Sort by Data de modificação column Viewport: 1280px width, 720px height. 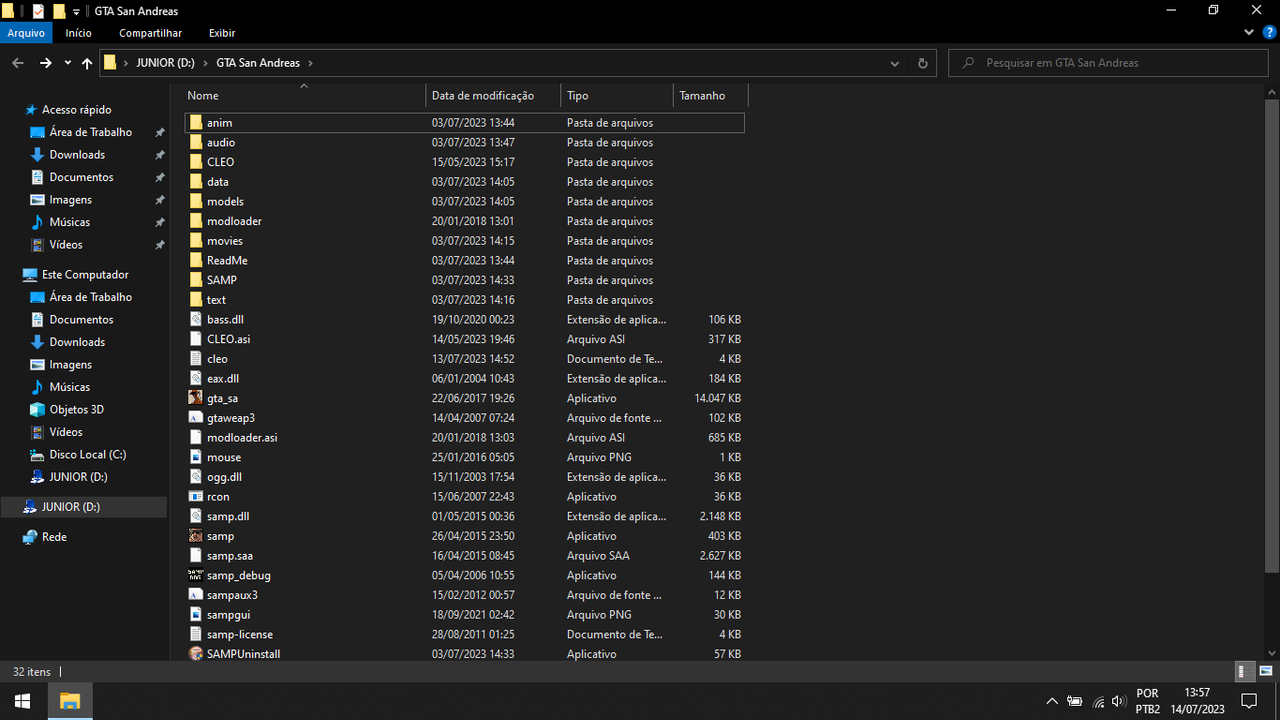point(493,96)
